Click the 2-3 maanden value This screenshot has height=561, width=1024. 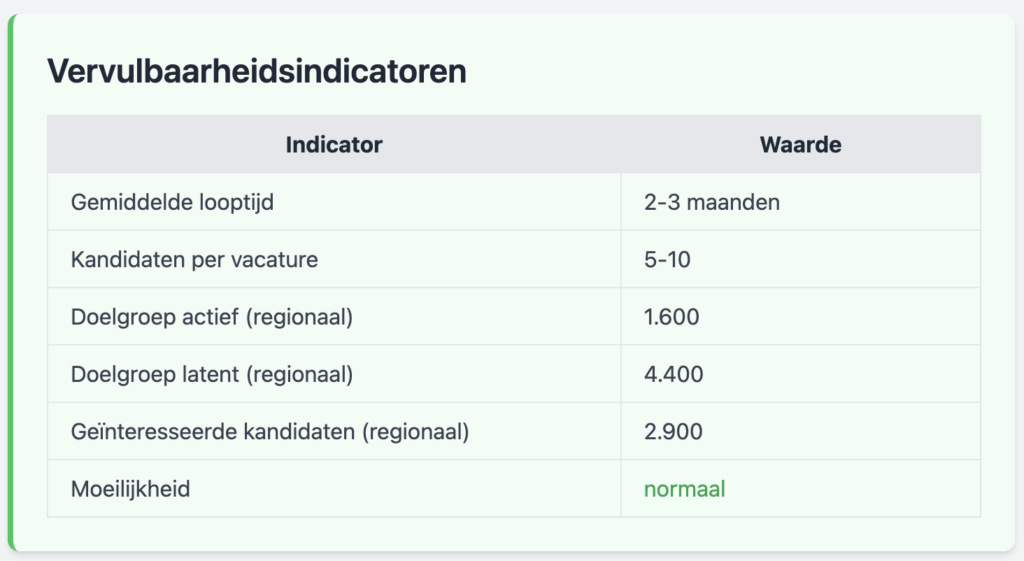(x=712, y=202)
